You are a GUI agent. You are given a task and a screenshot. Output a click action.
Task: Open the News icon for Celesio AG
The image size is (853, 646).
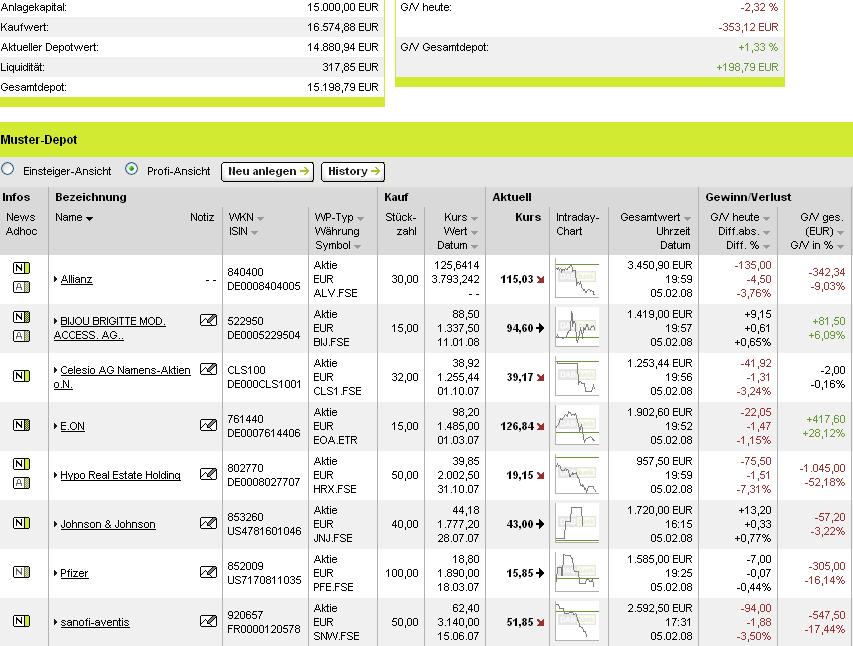pyautogui.click(x=21, y=376)
